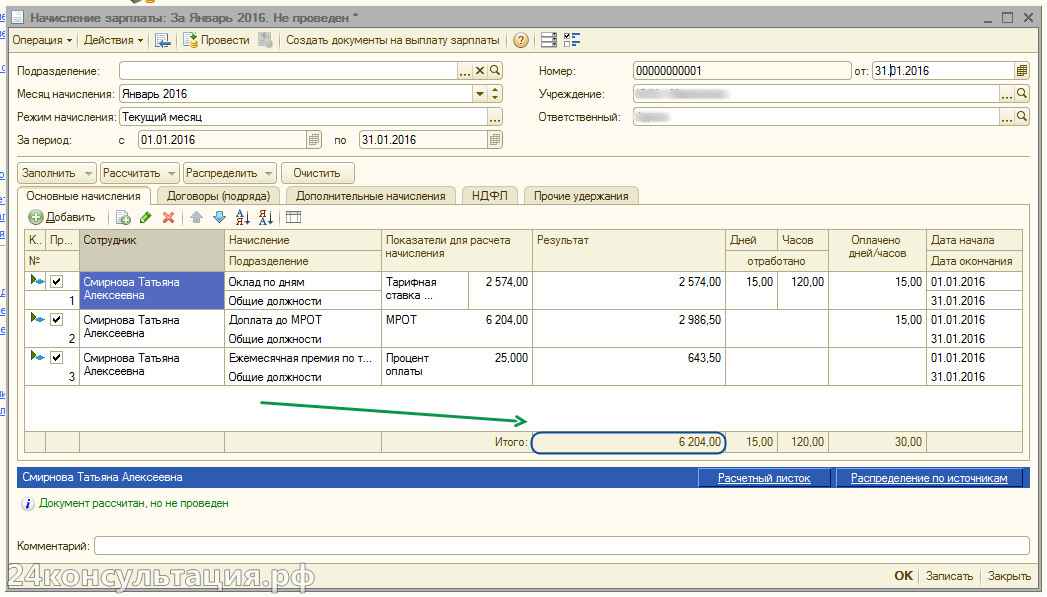Toggle the checkbox for Доплата до МРОТ row
This screenshot has height=597, width=1047.
click(x=57, y=320)
